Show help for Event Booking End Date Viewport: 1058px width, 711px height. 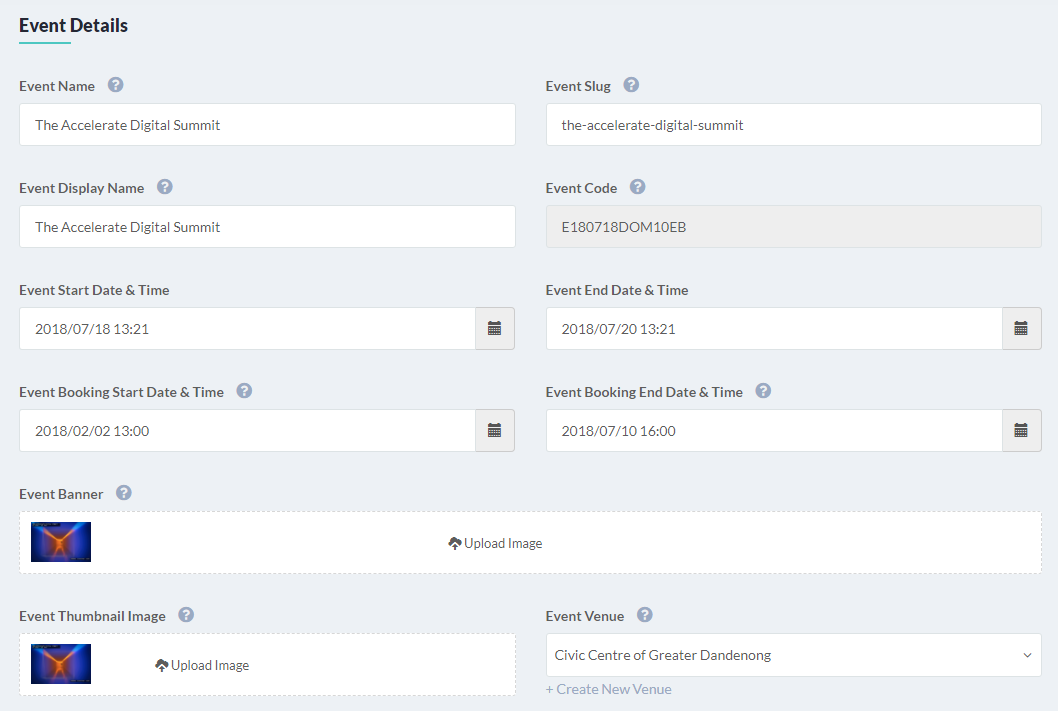pos(763,391)
